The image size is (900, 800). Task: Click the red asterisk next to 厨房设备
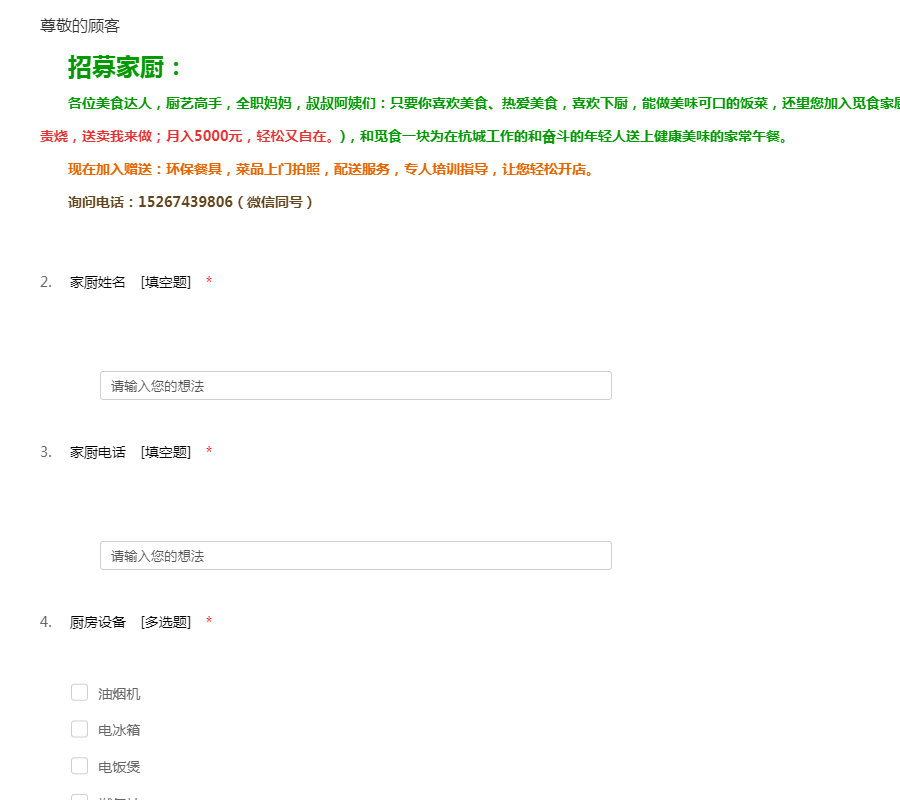[209, 622]
